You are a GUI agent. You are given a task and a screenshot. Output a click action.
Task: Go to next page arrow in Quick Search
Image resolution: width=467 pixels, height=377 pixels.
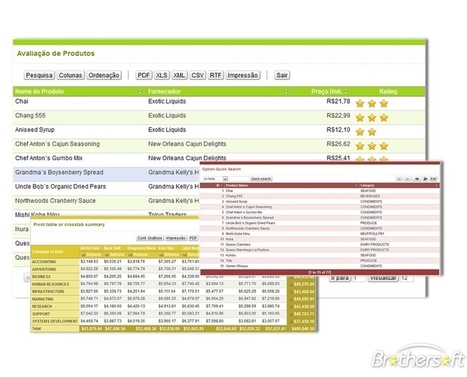point(417,179)
